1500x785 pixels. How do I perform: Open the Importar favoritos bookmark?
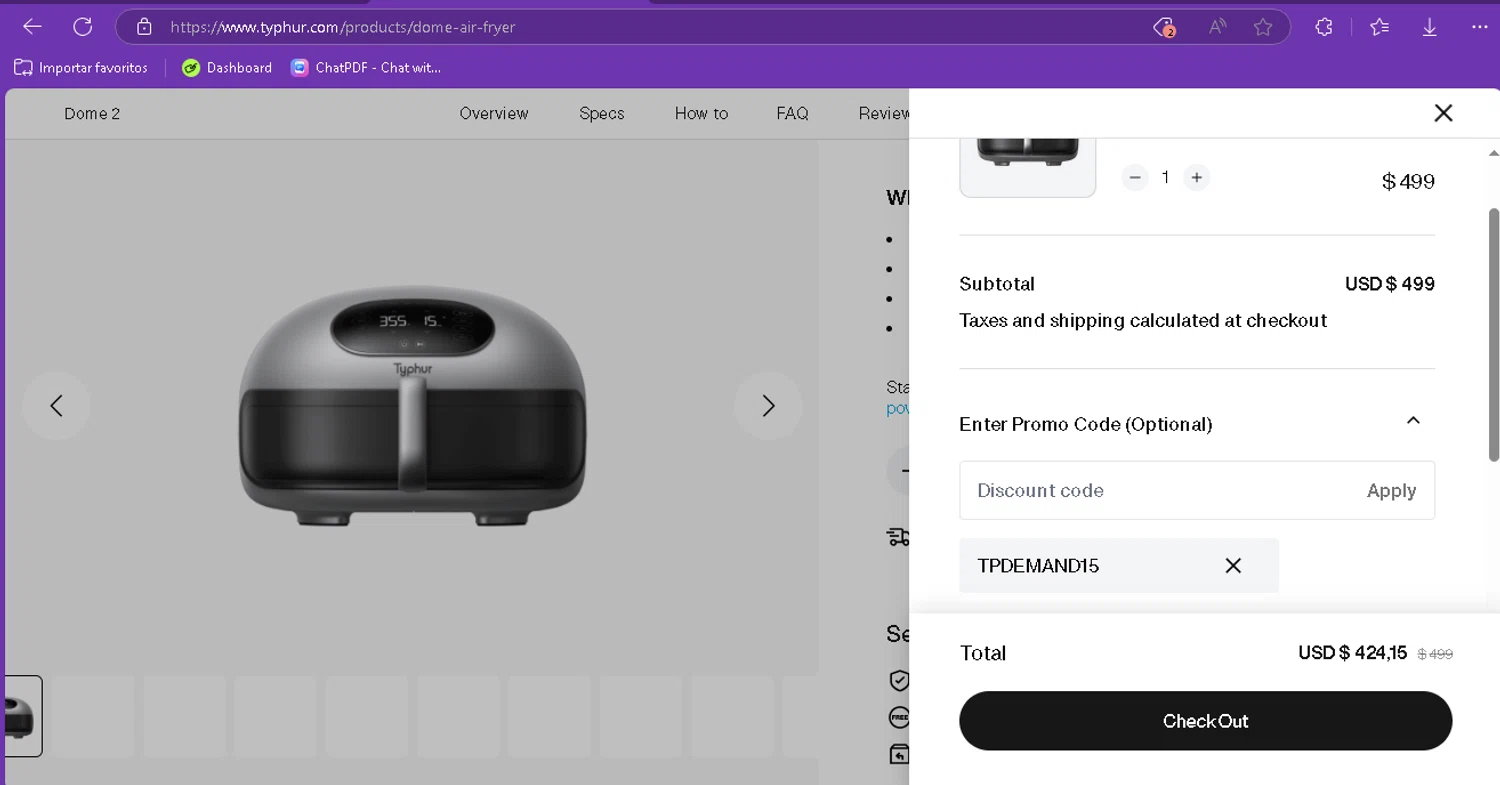click(x=81, y=68)
